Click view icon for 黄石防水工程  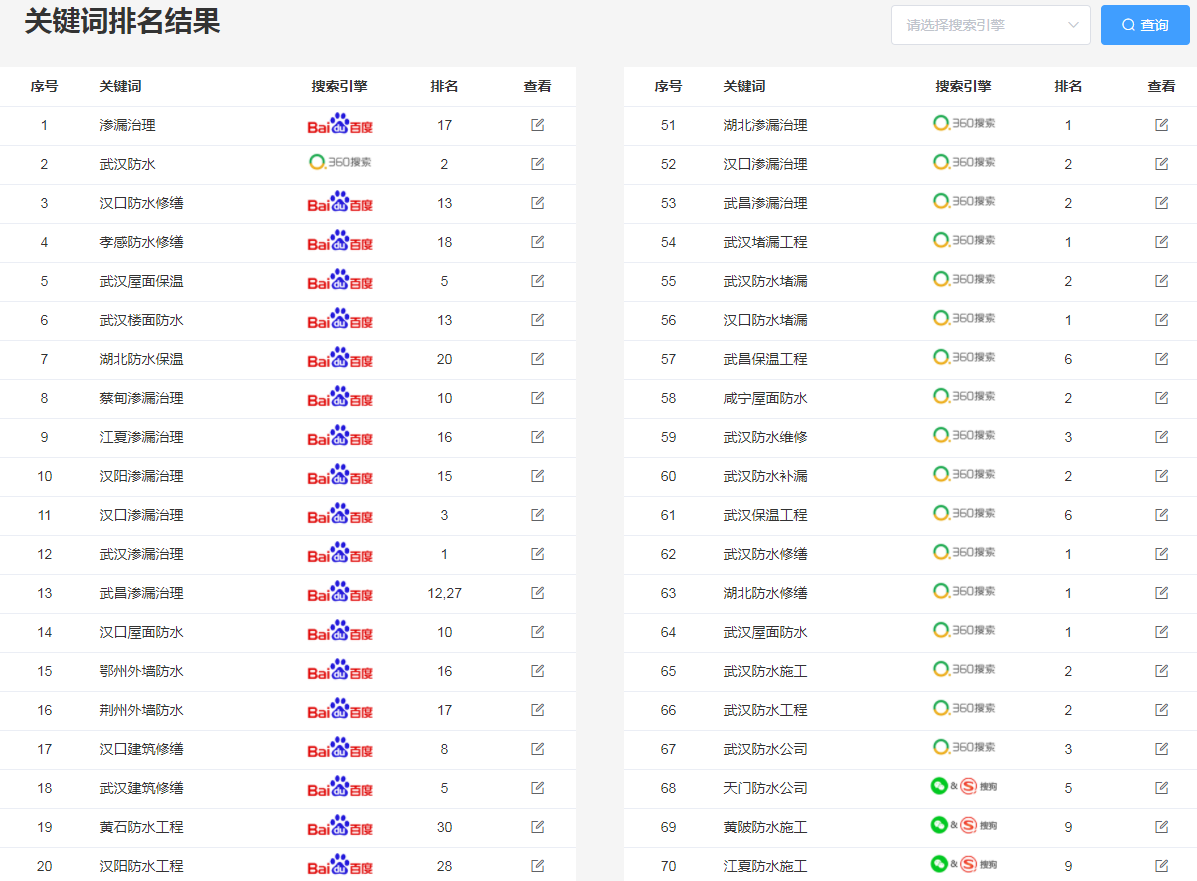537,826
